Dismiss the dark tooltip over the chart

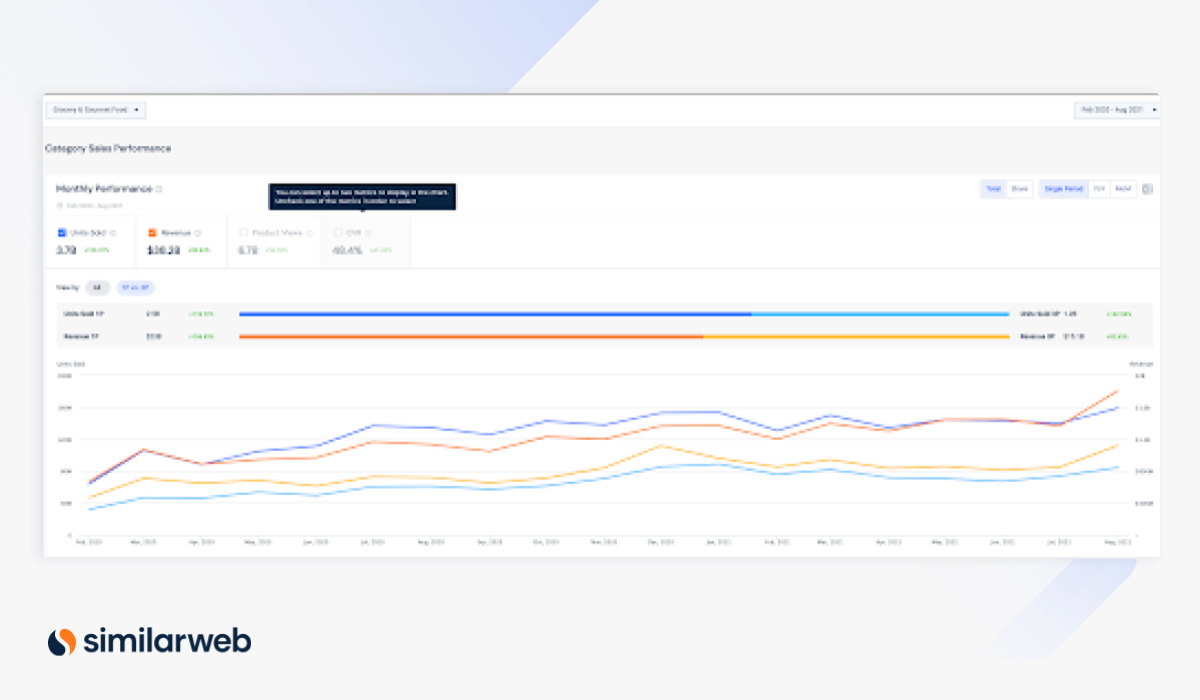pos(362,196)
